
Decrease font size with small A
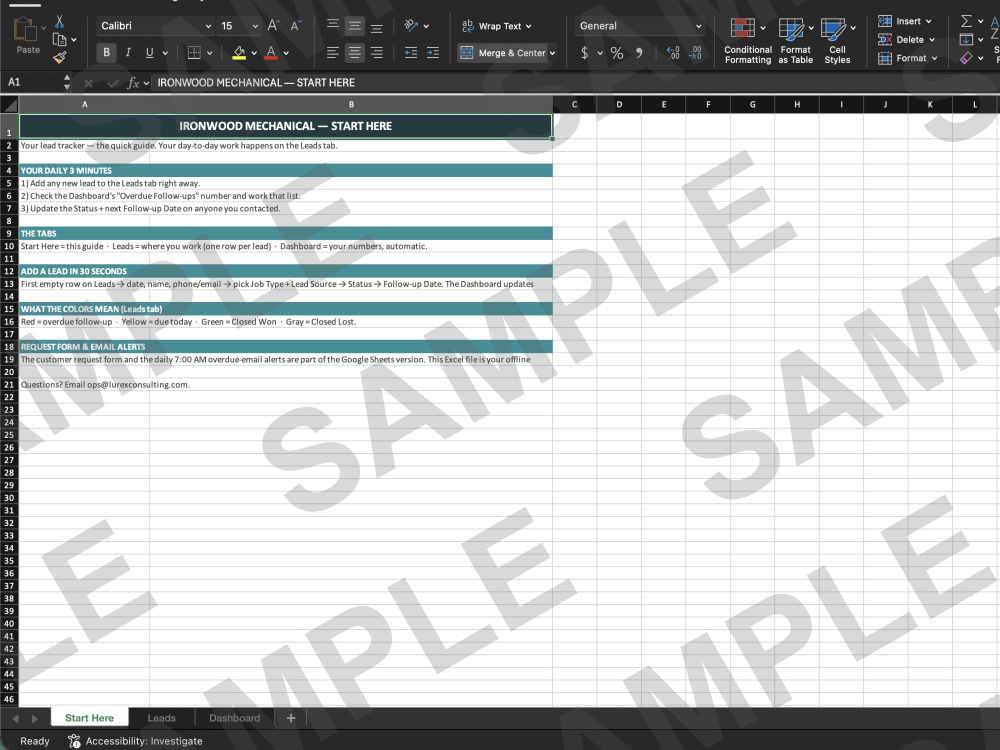[x=296, y=26]
